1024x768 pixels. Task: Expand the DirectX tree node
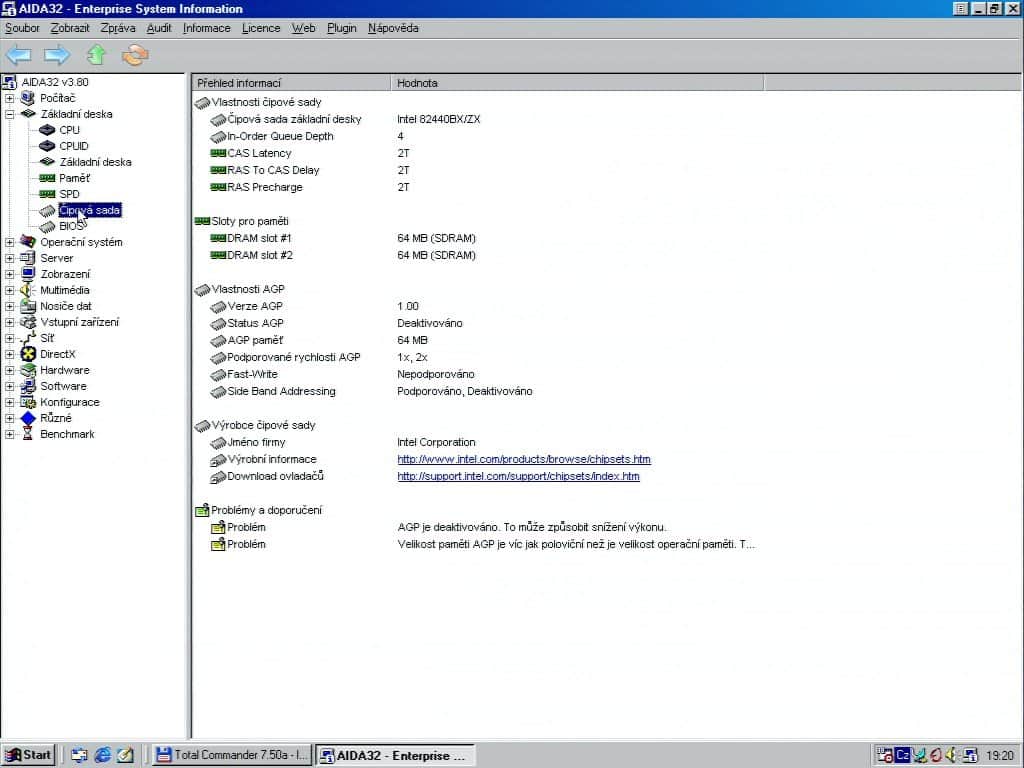pos(9,354)
